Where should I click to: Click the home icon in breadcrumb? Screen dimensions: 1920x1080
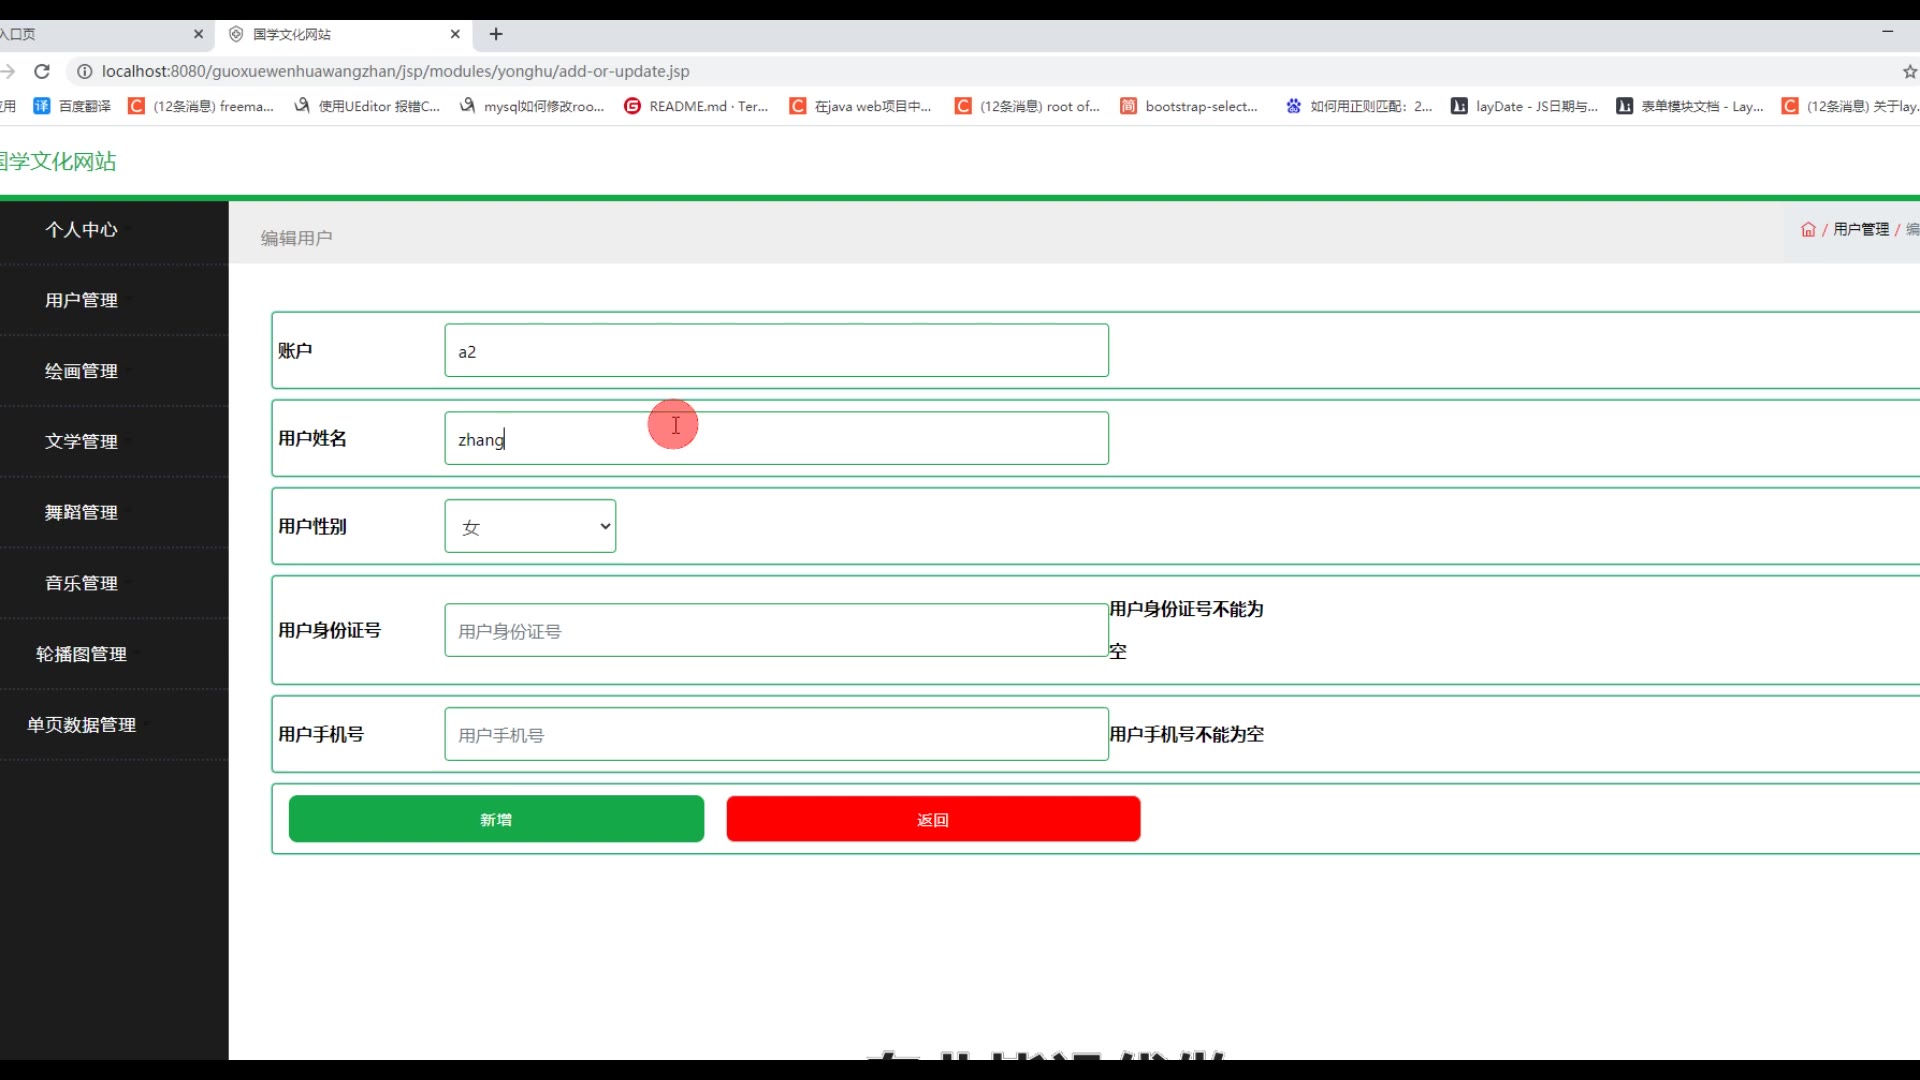click(x=1808, y=230)
